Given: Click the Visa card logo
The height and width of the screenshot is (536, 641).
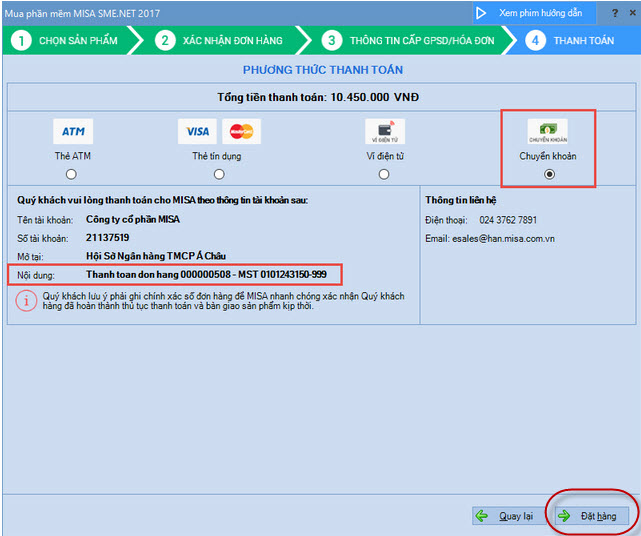Looking at the screenshot, I should pos(198,132).
